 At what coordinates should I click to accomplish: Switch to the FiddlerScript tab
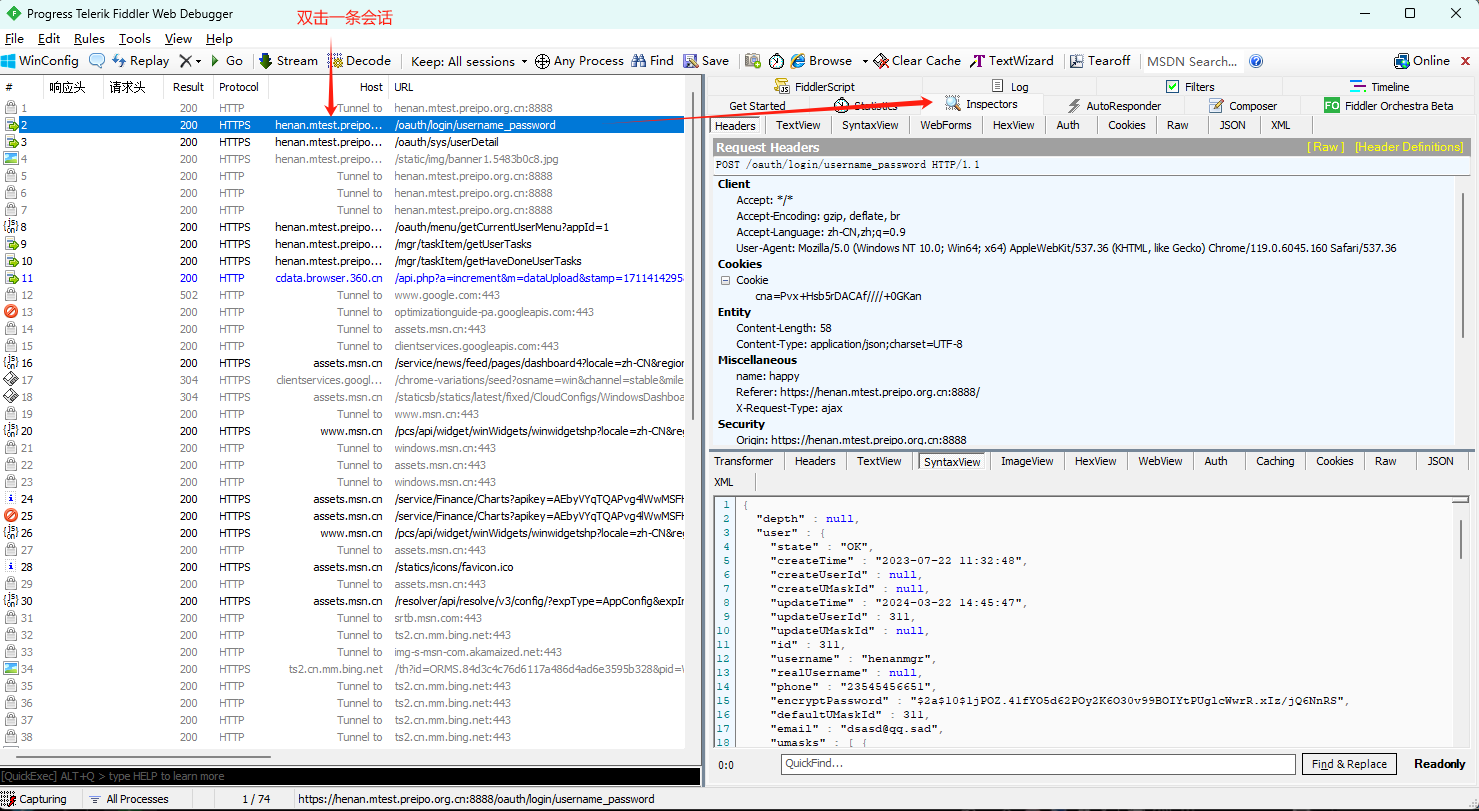coord(813,87)
